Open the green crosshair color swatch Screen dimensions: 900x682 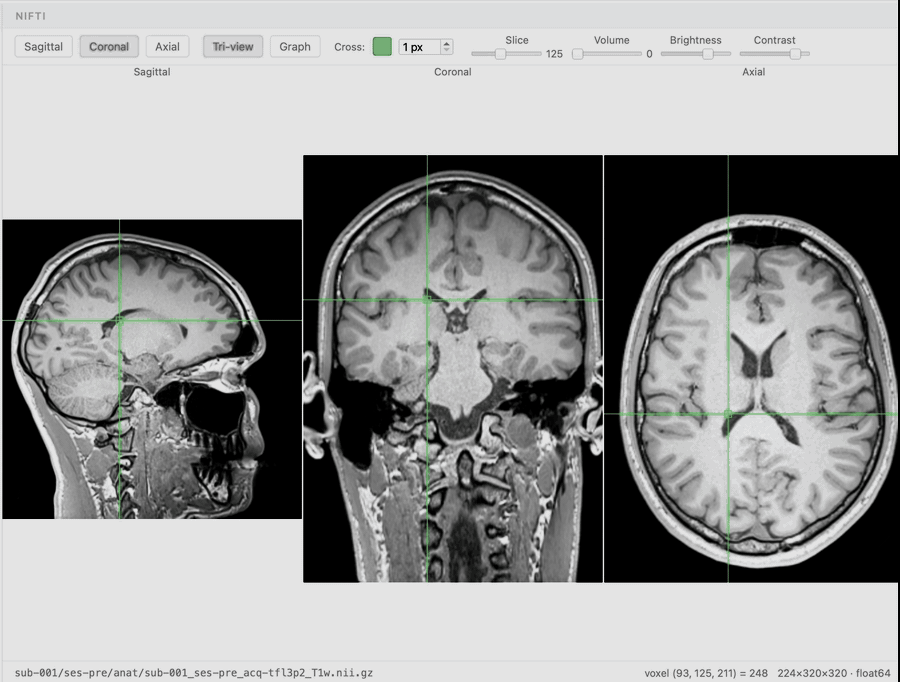pos(382,46)
